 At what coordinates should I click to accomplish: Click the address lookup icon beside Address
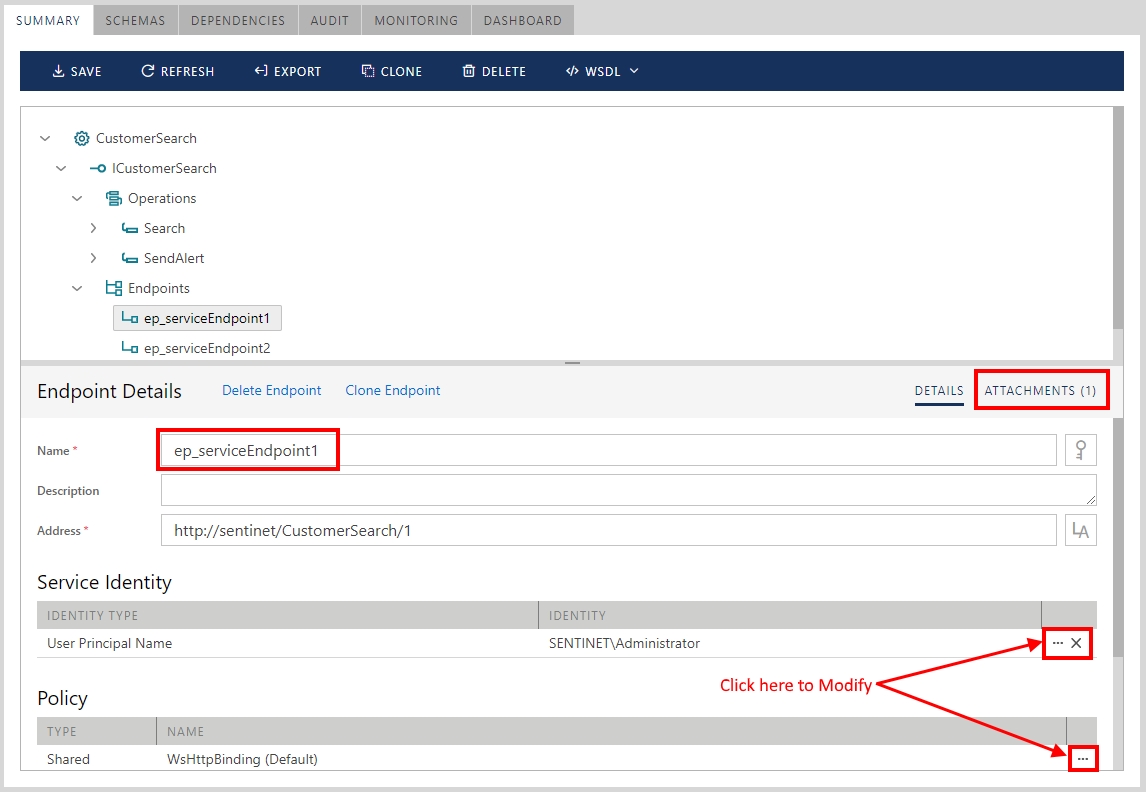click(1080, 531)
